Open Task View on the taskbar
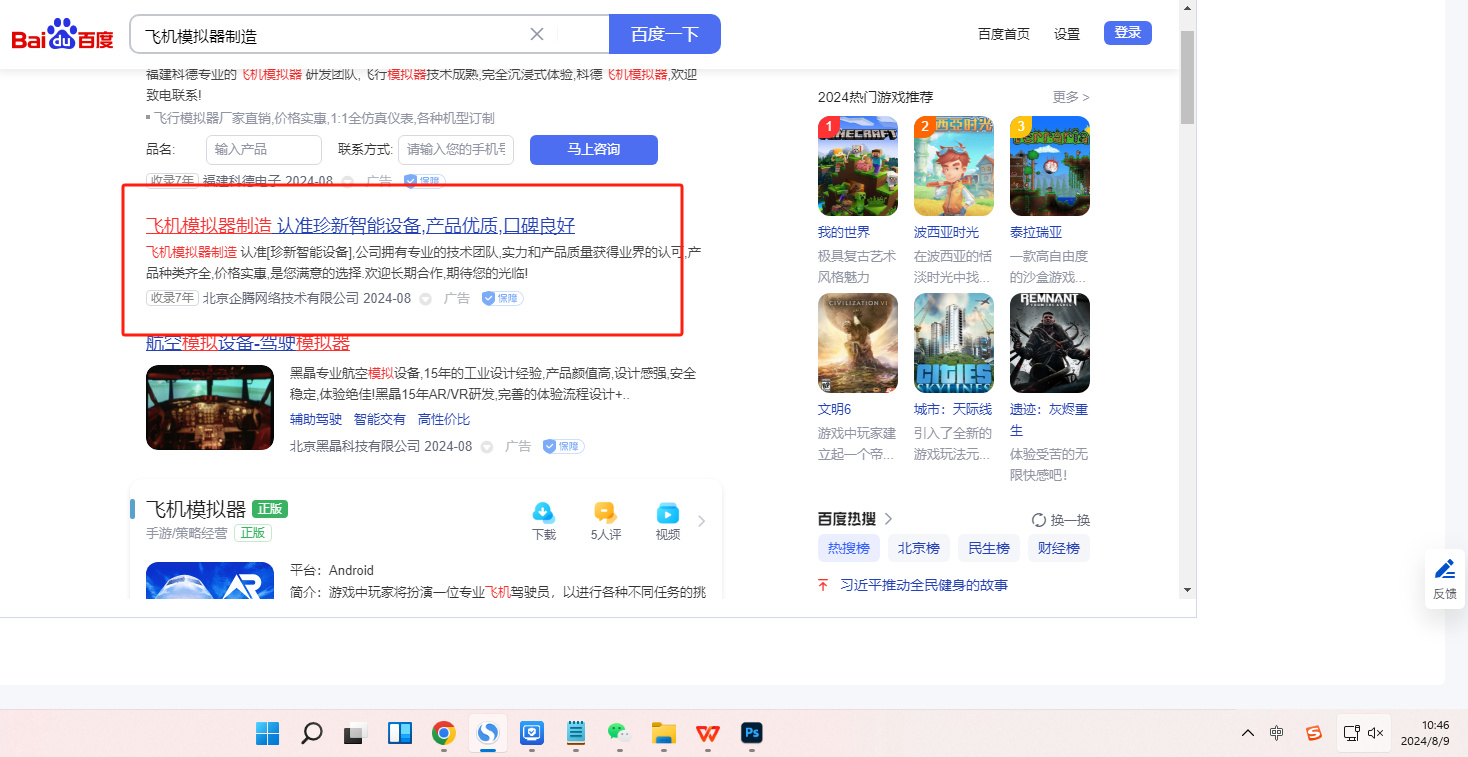This screenshot has width=1468, height=757. pos(356,734)
